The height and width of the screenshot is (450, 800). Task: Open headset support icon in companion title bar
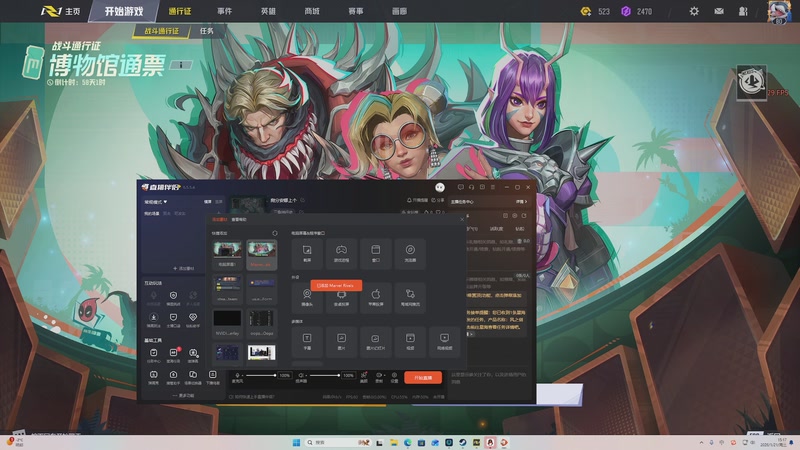pos(471,187)
